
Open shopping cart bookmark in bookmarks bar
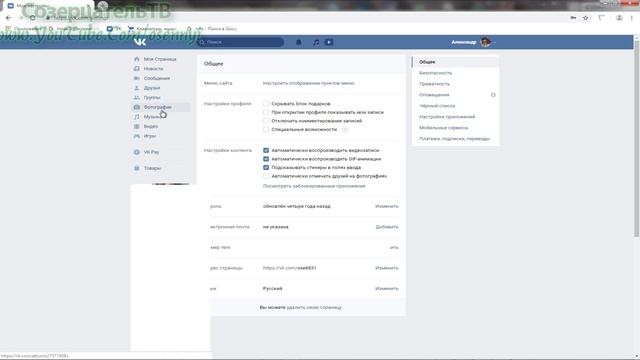152,29
